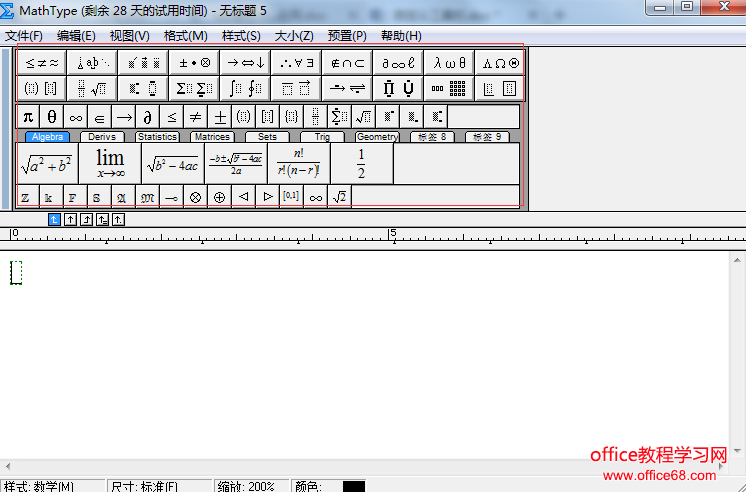Open the 格式(M) menu
The height and width of the screenshot is (492, 746).
[186, 36]
